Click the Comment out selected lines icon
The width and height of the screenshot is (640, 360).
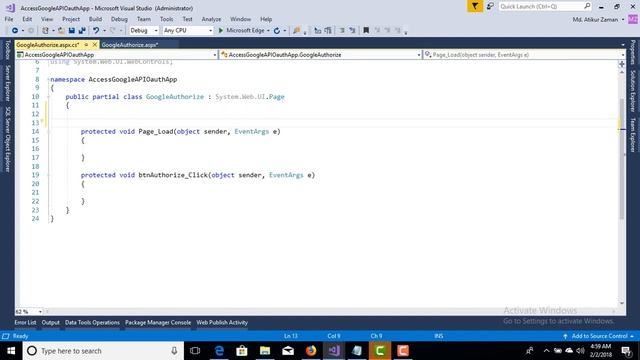(x=342, y=31)
